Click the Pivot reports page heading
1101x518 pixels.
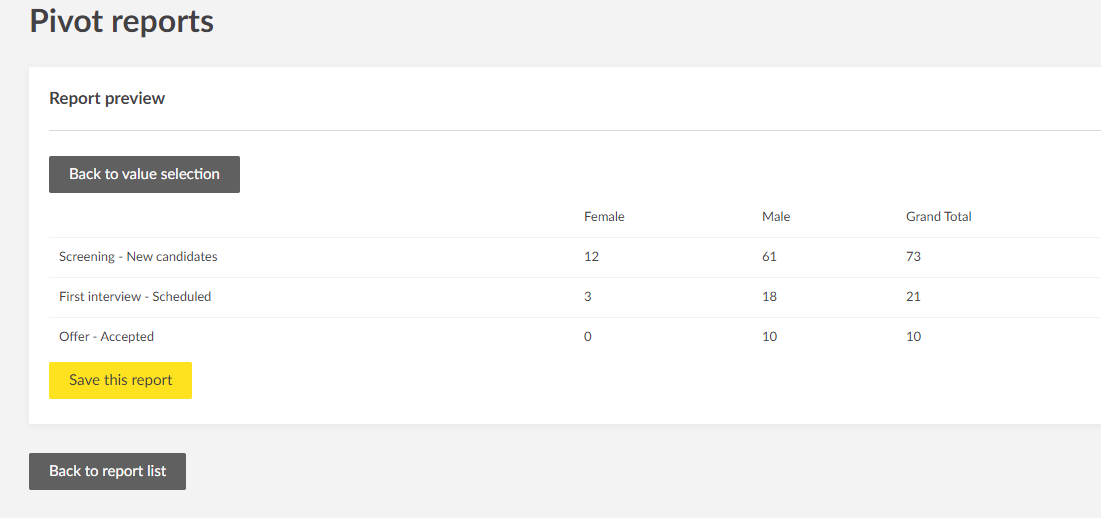click(x=121, y=20)
